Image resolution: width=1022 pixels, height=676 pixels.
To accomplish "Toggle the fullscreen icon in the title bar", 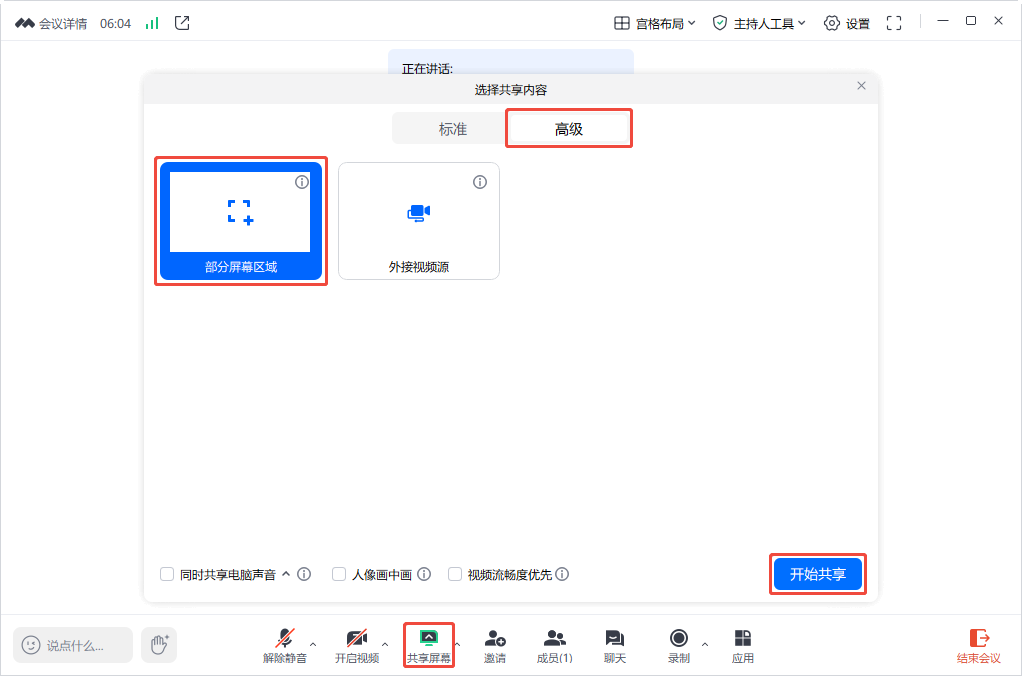I will point(894,23).
